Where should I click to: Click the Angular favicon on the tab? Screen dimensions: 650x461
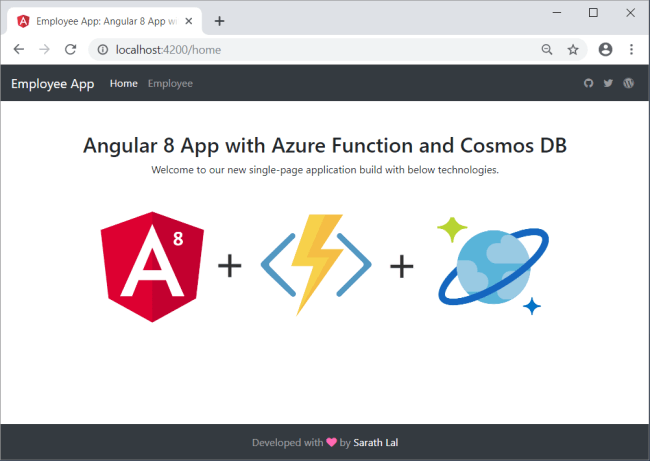[23, 21]
